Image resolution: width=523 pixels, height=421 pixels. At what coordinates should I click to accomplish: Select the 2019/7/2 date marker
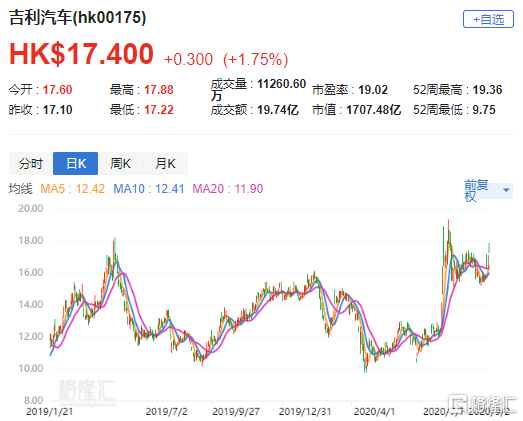coord(166,412)
